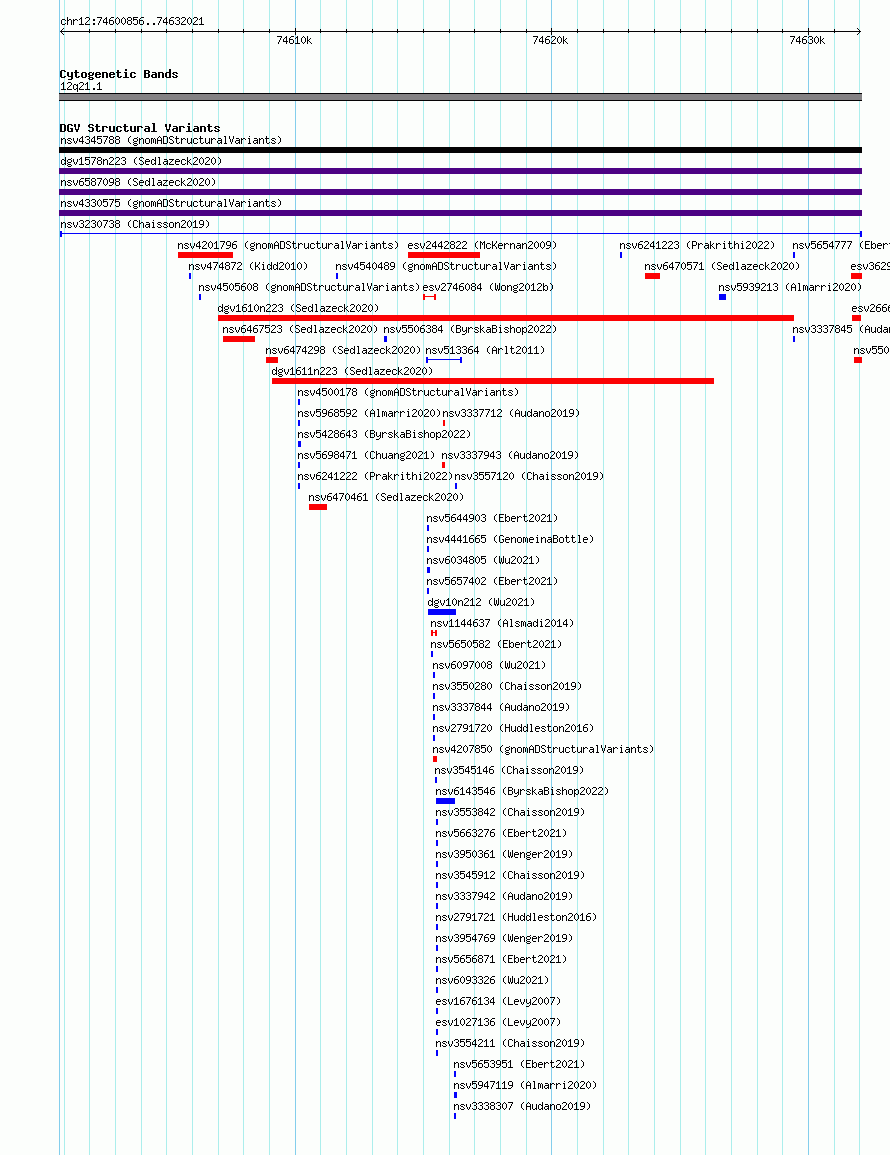Open nsv5653951 (Ebert2021) variant
Screen dimensions: 890x1155
[x=519, y=1064]
